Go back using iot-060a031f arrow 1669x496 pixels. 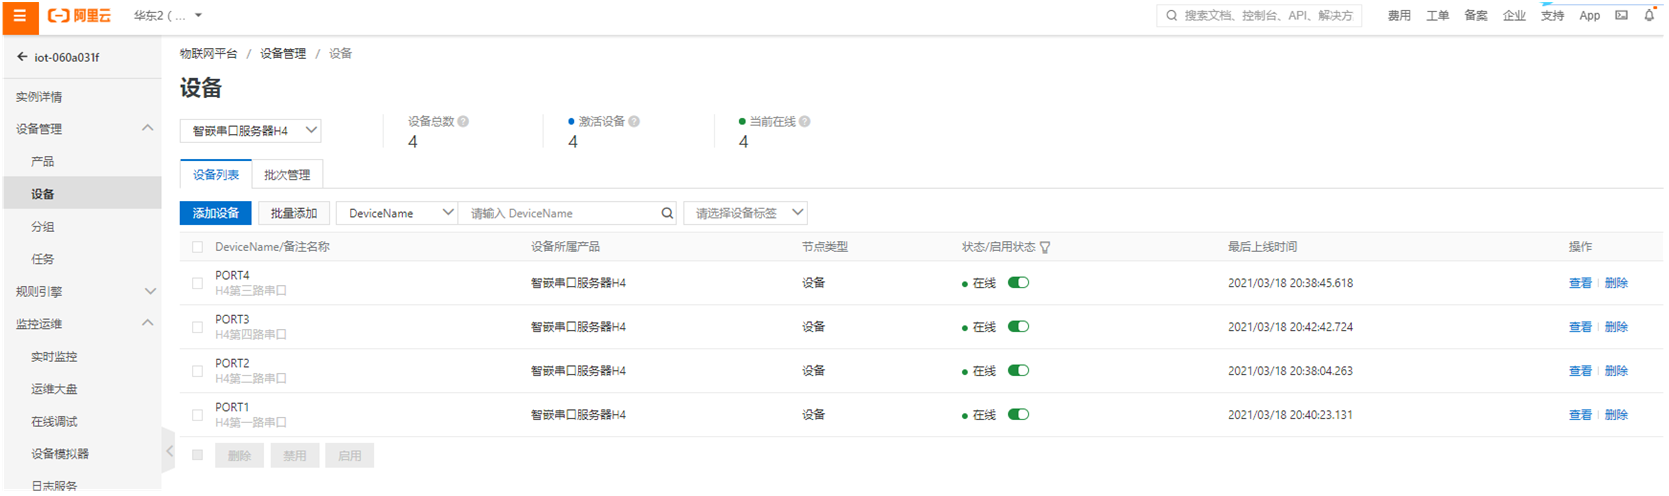(22, 57)
